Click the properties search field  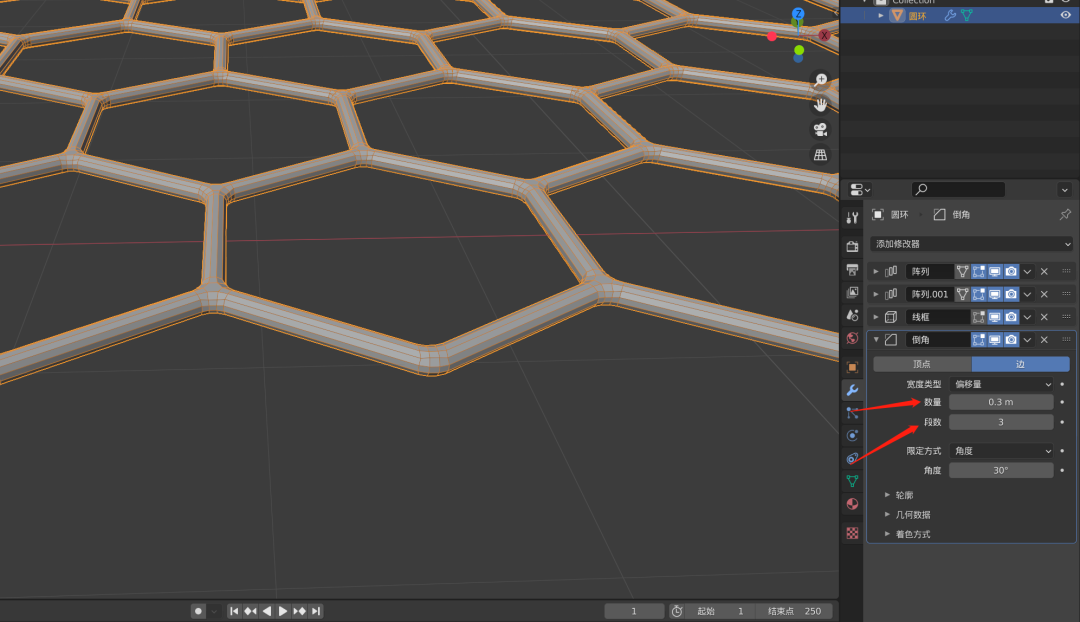959,189
